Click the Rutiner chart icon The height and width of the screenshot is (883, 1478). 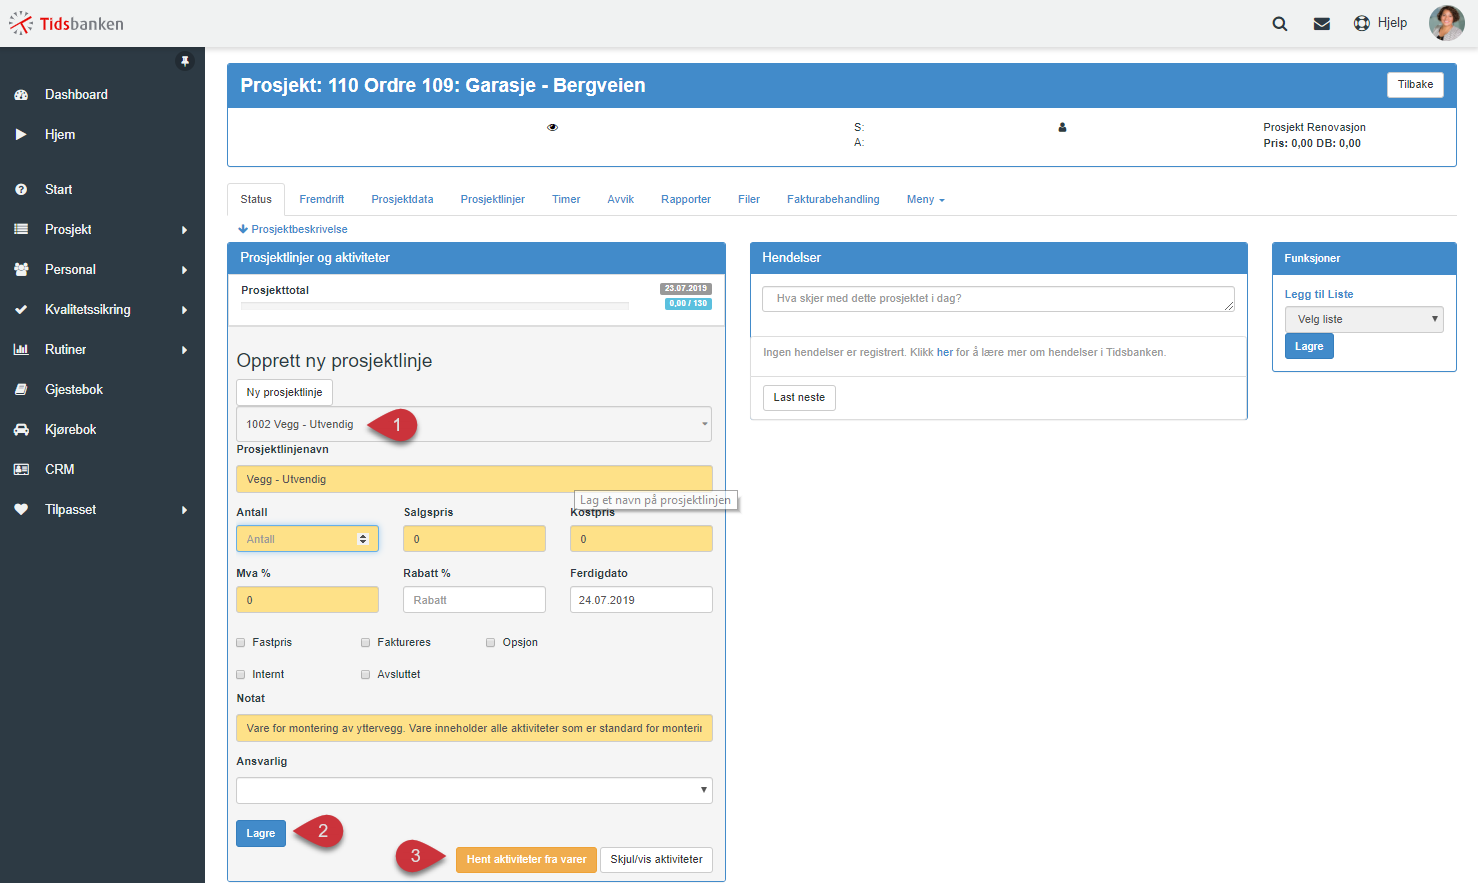[x=21, y=349]
